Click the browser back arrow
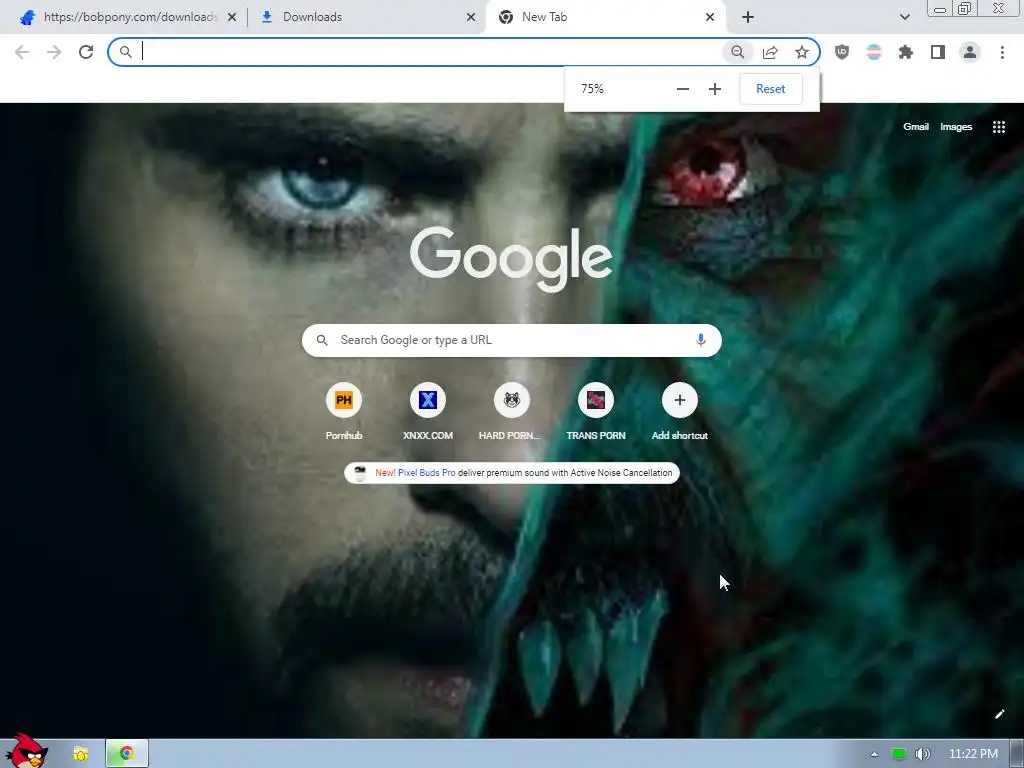 click(x=22, y=52)
